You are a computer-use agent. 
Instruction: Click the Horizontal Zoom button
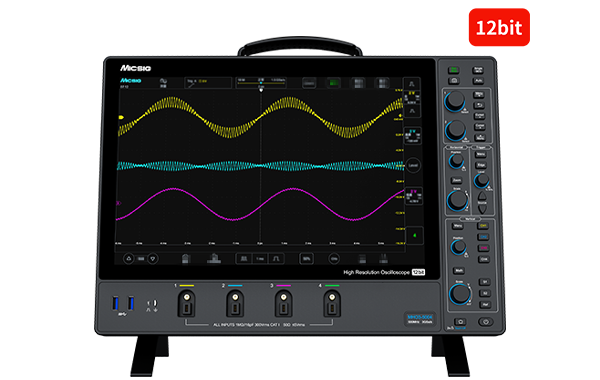click(457, 180)
